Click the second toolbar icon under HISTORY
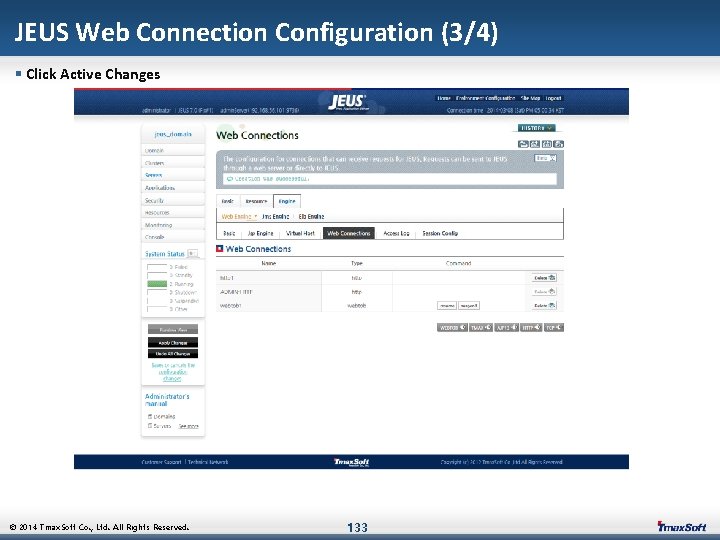This screenshot has width=720, height=540. [535, 144]
